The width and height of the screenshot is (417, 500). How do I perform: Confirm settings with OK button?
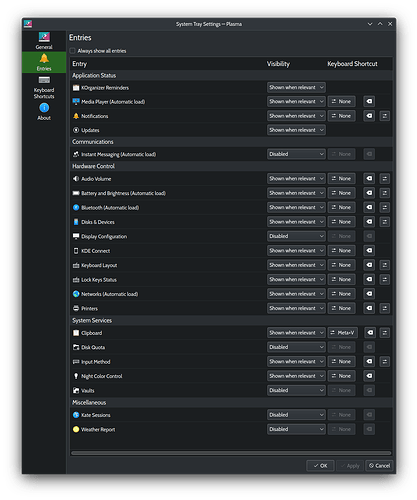[x=320, y=466]
